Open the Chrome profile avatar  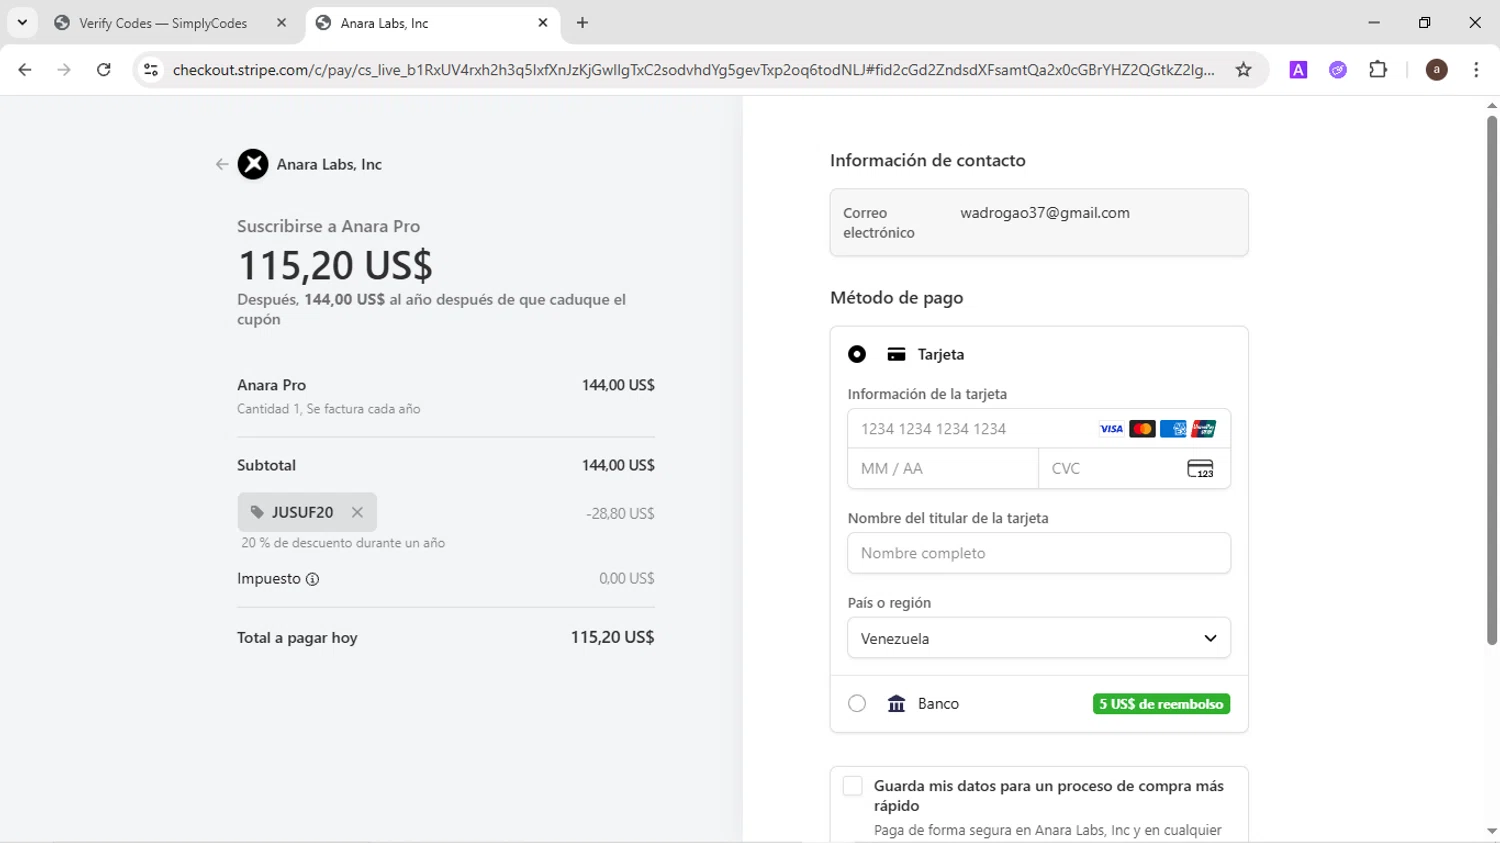point(1436,69)
